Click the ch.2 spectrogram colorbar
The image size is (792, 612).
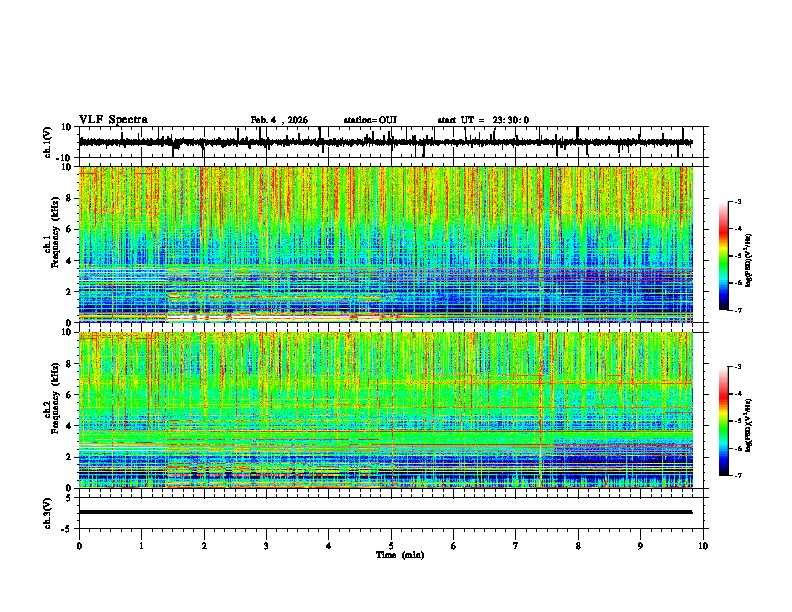(724, 421)
